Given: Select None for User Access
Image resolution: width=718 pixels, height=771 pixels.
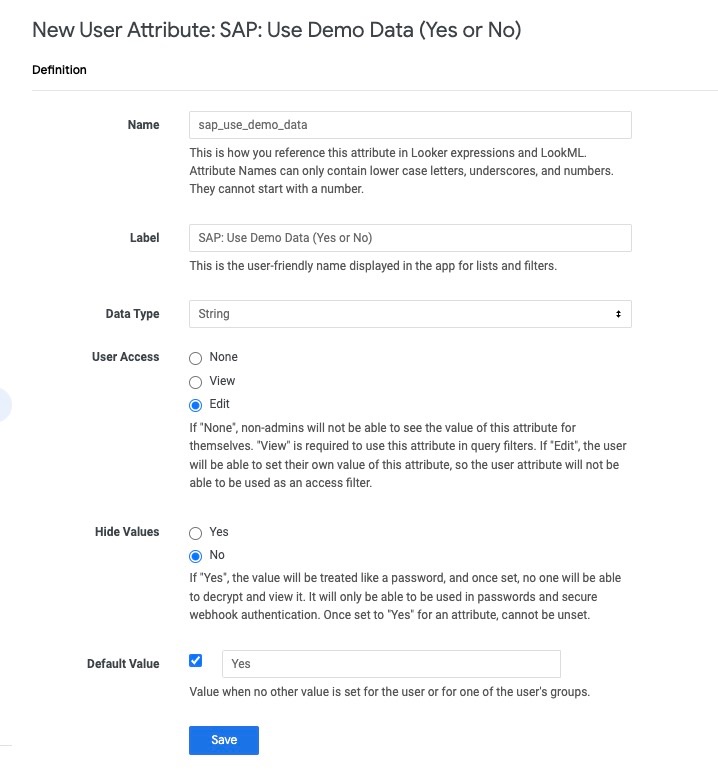Looking at the screenshot, I should (x=195, y=358).
